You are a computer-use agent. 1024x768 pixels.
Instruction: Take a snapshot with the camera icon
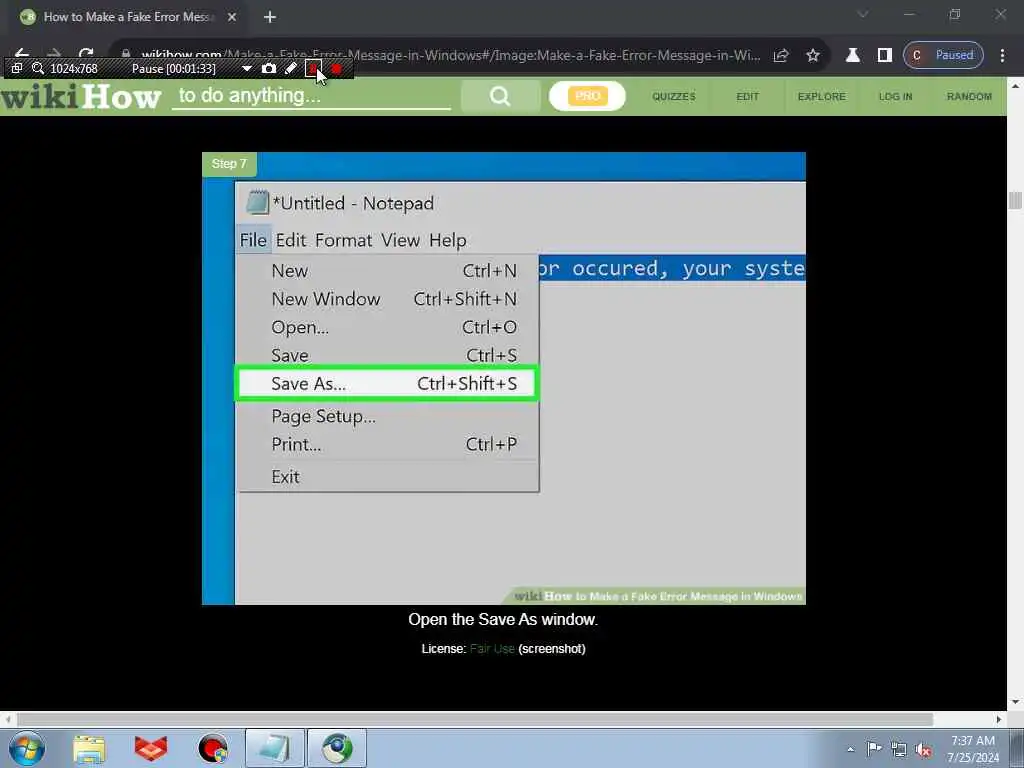[268, 68]
